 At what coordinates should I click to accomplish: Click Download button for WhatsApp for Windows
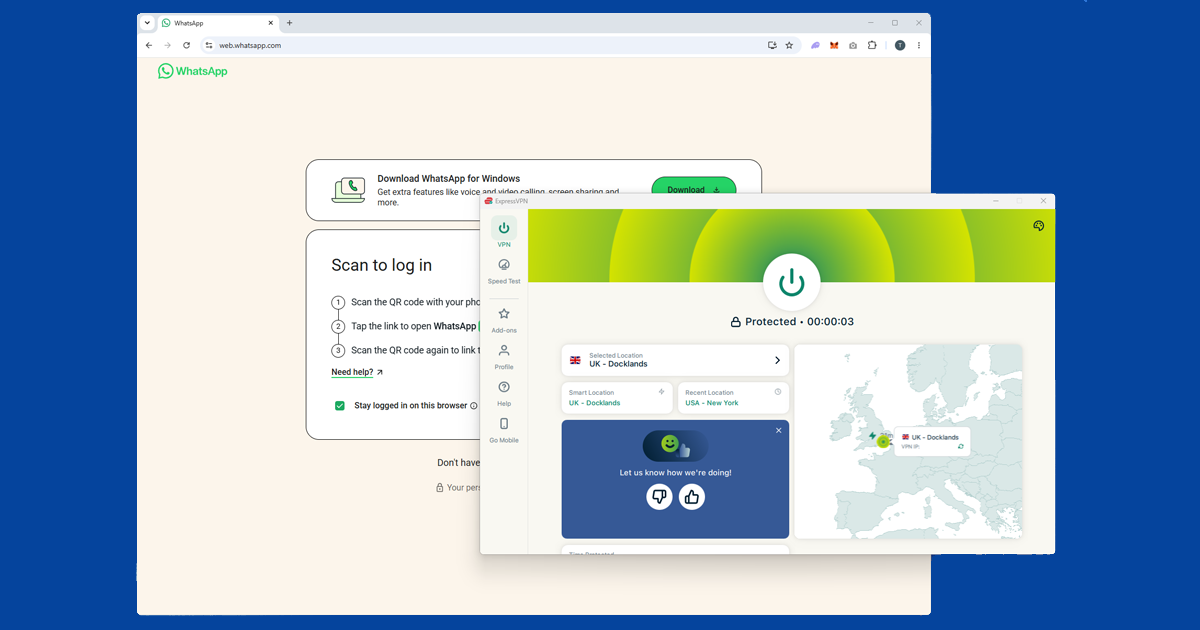pyautogui.click(x=694, y=190)
